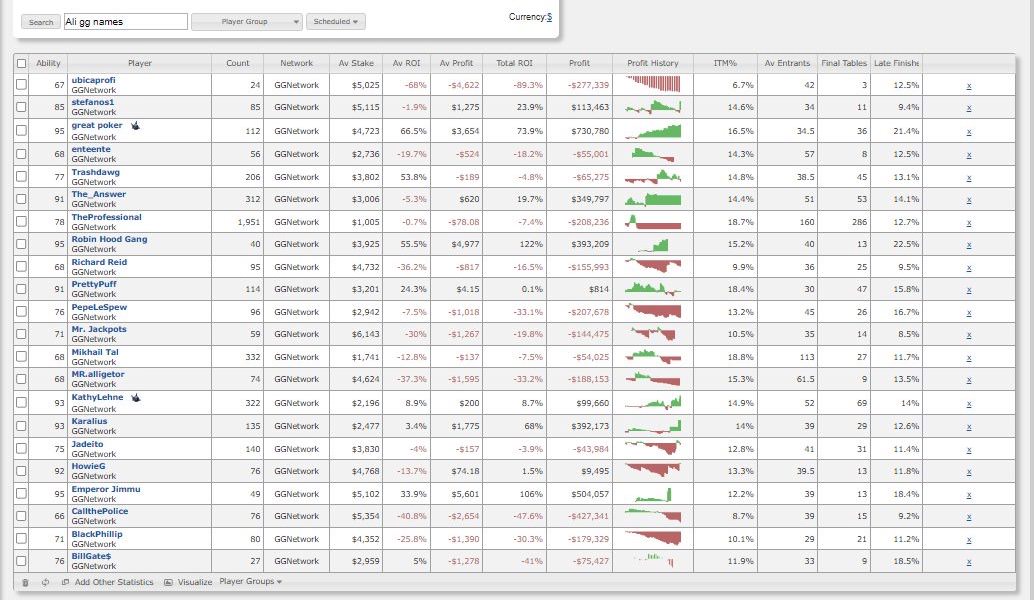Open the Player Groups menu at bottom
1034x600 pixels.
point(250,582)
